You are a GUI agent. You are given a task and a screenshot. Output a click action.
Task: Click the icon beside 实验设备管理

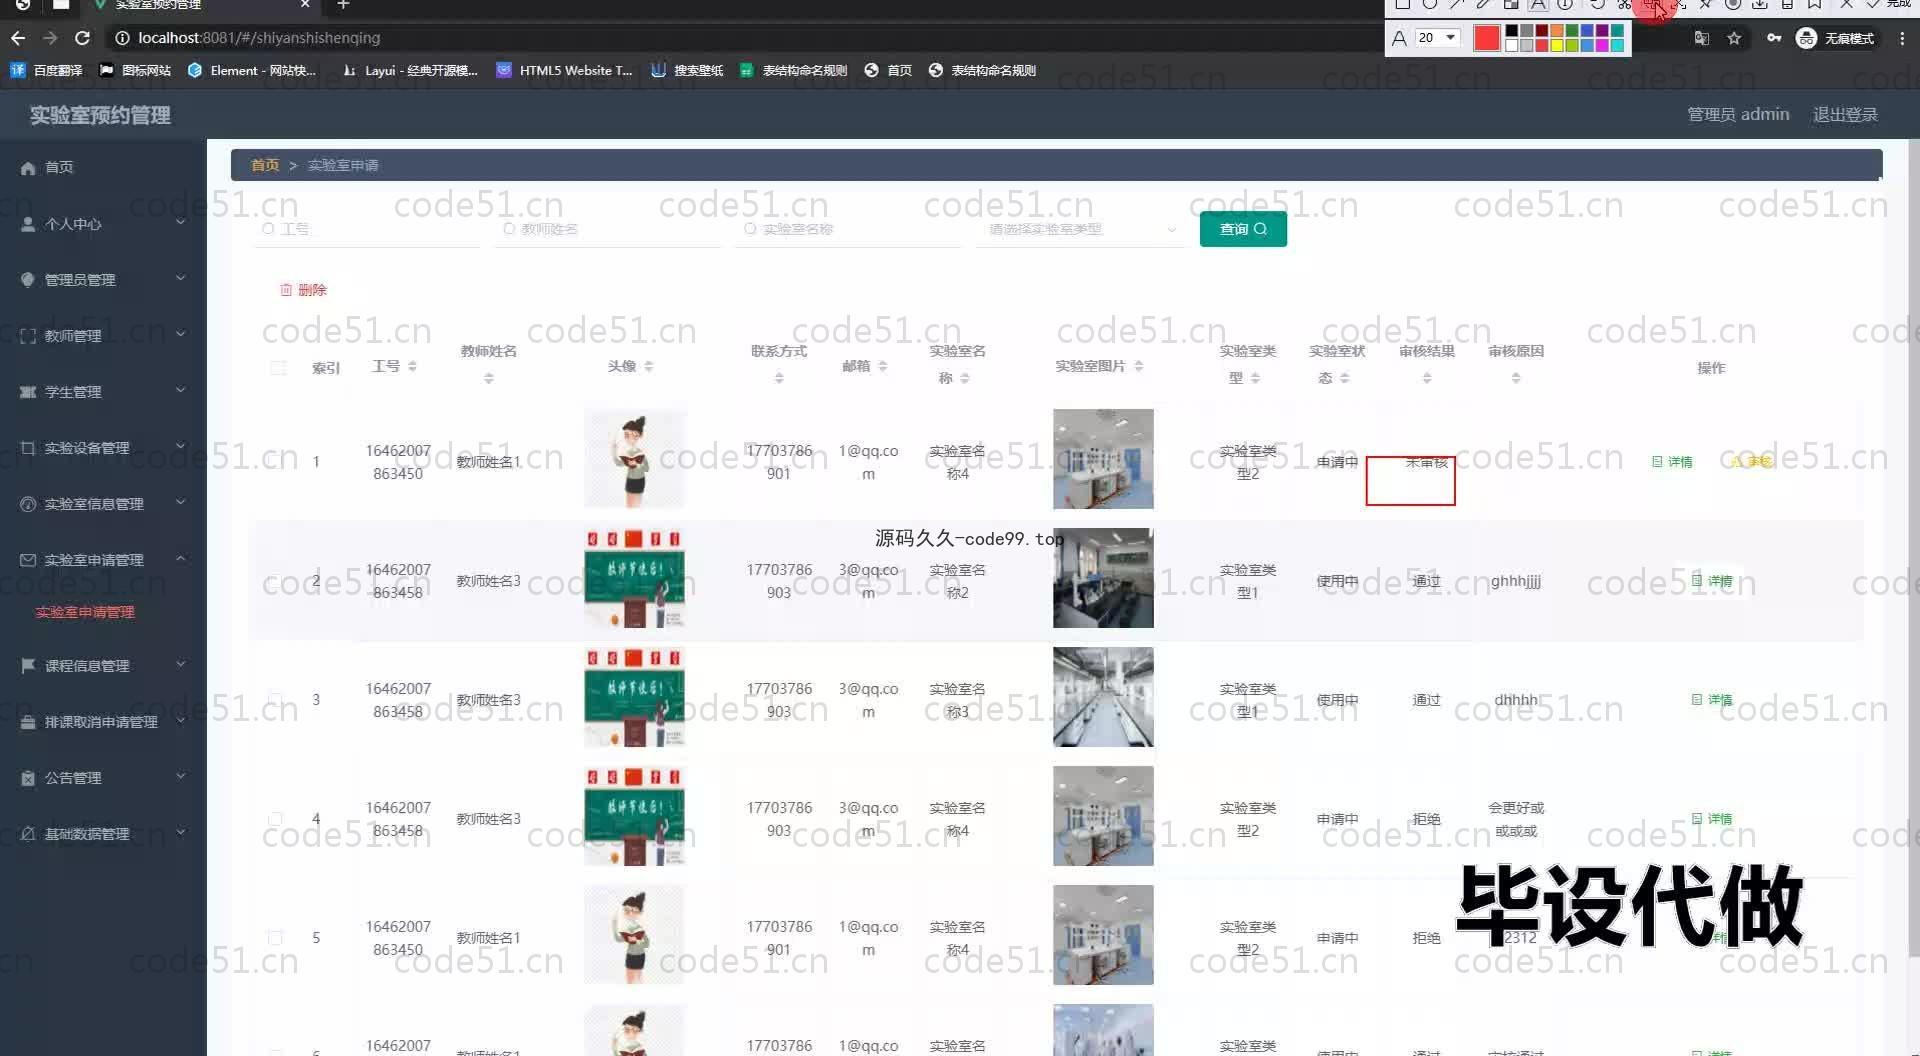tap(28, 448)
